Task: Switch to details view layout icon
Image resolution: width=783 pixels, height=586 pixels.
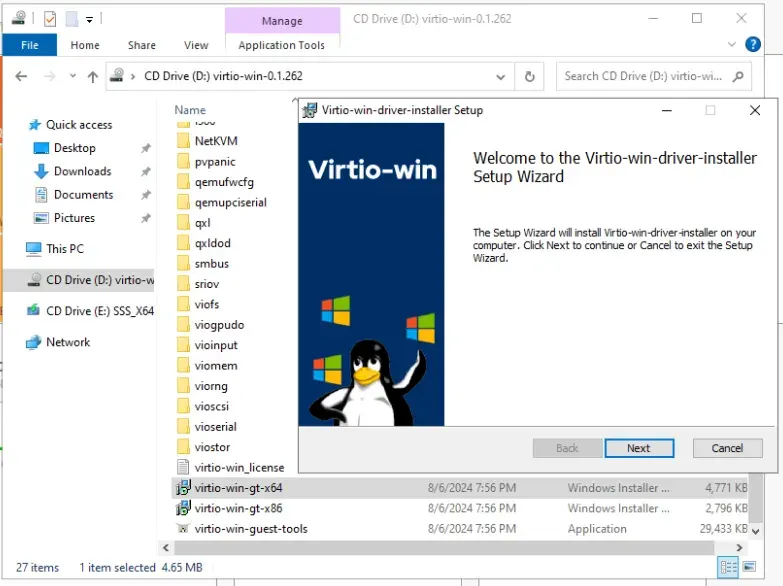Action: (x=728, y=567)
